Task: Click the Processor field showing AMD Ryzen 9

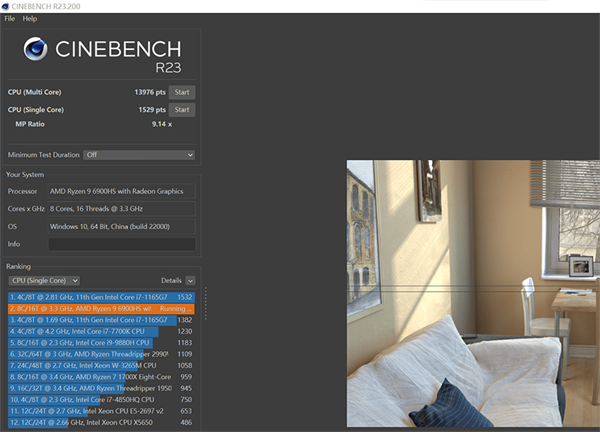Action: (x=122, y=191)
